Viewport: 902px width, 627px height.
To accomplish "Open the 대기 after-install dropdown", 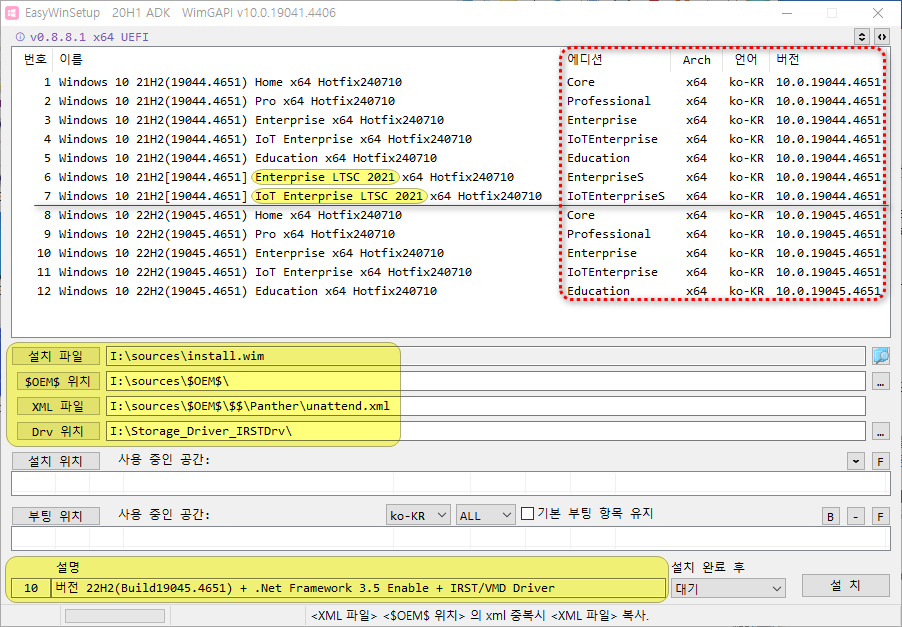I will click(728, 588).
